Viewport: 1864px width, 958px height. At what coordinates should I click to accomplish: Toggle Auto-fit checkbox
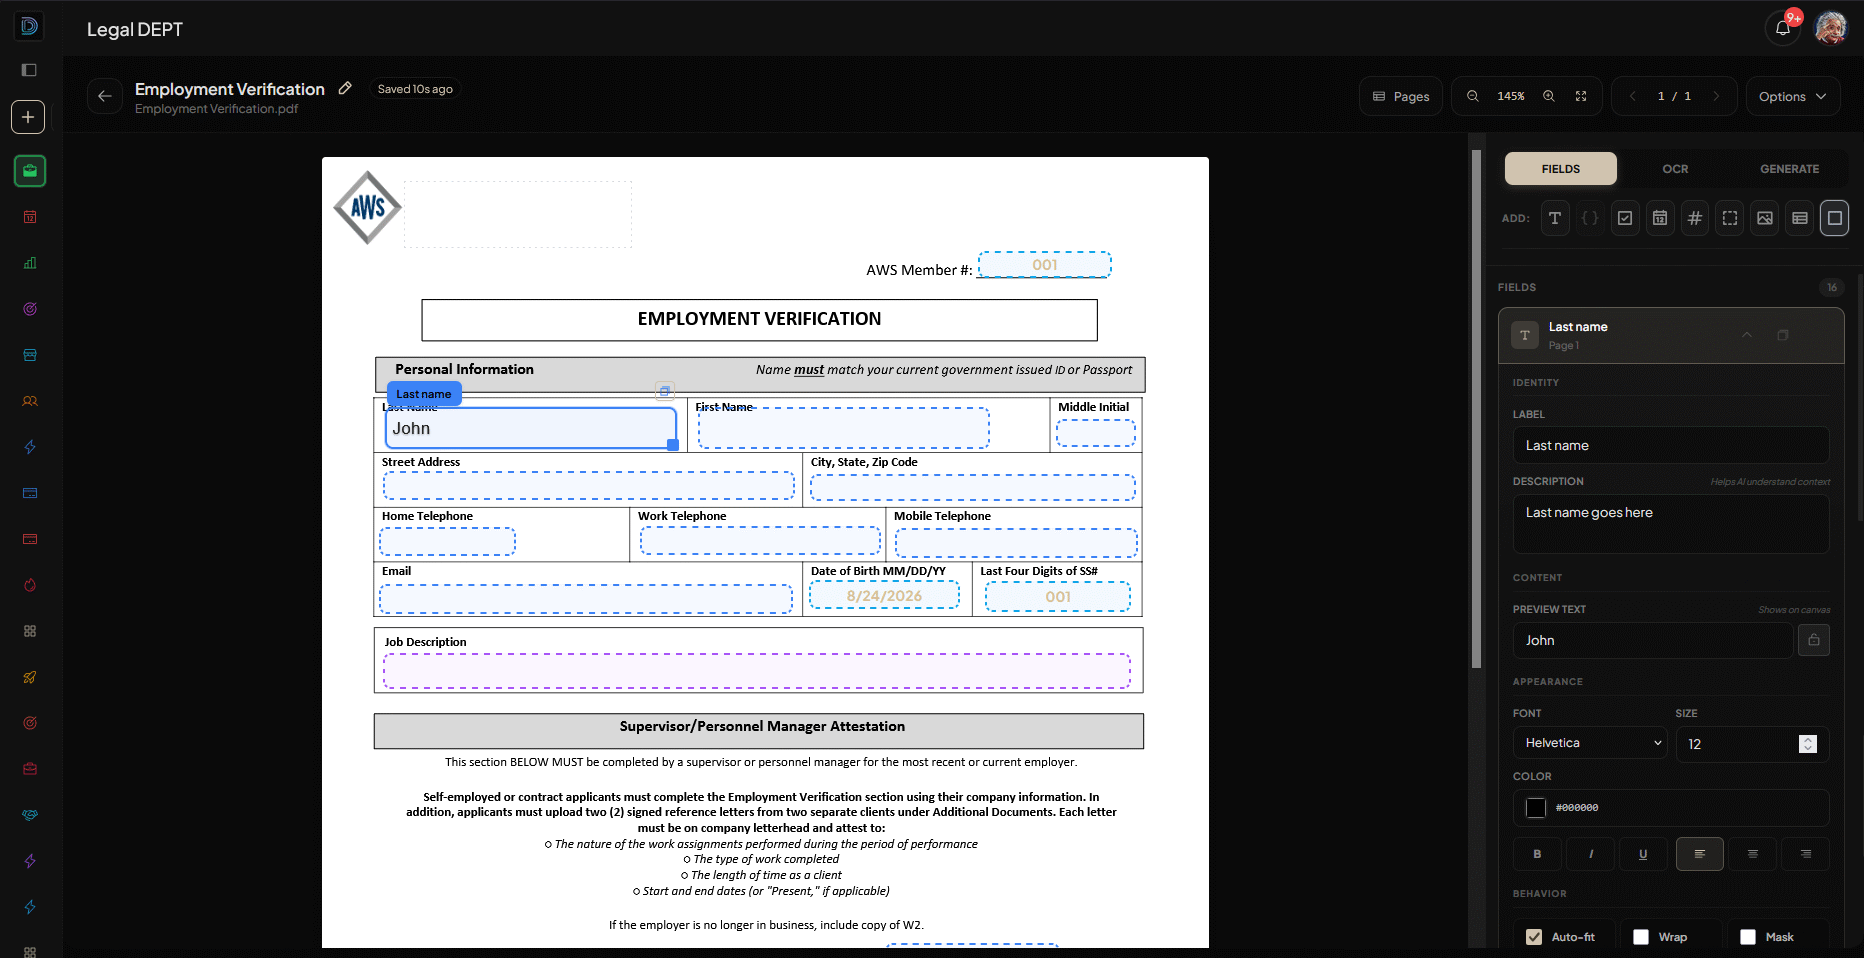(1534, 937)
